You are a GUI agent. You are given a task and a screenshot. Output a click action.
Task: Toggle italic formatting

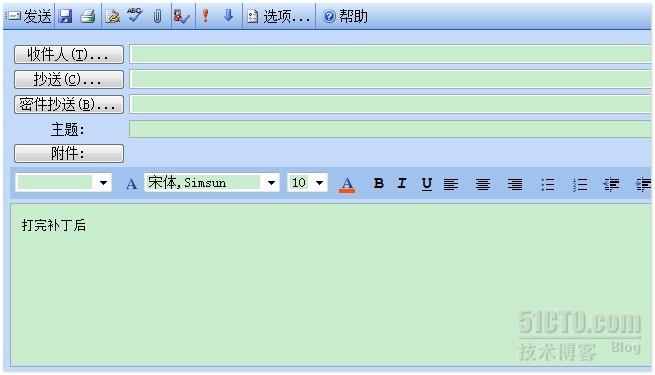click(x=402, y=183)
